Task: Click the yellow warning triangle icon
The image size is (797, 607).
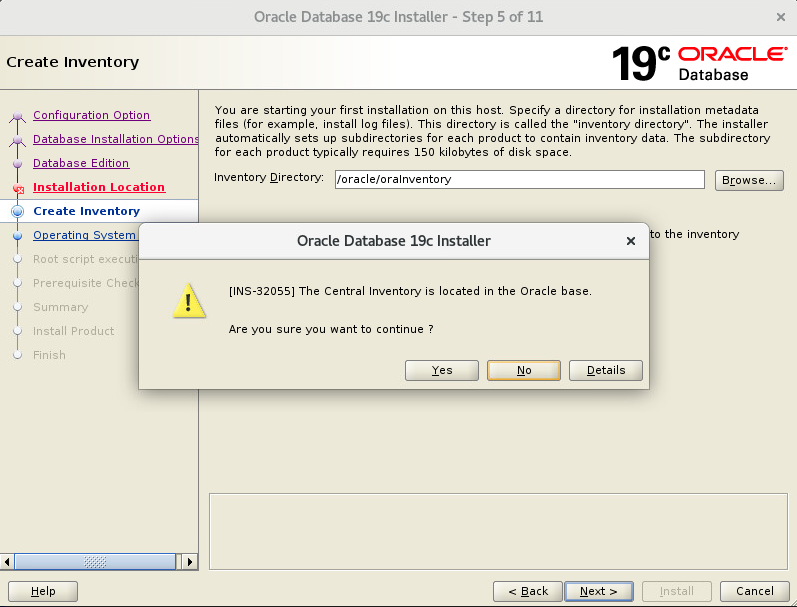Action: [189, 300]
